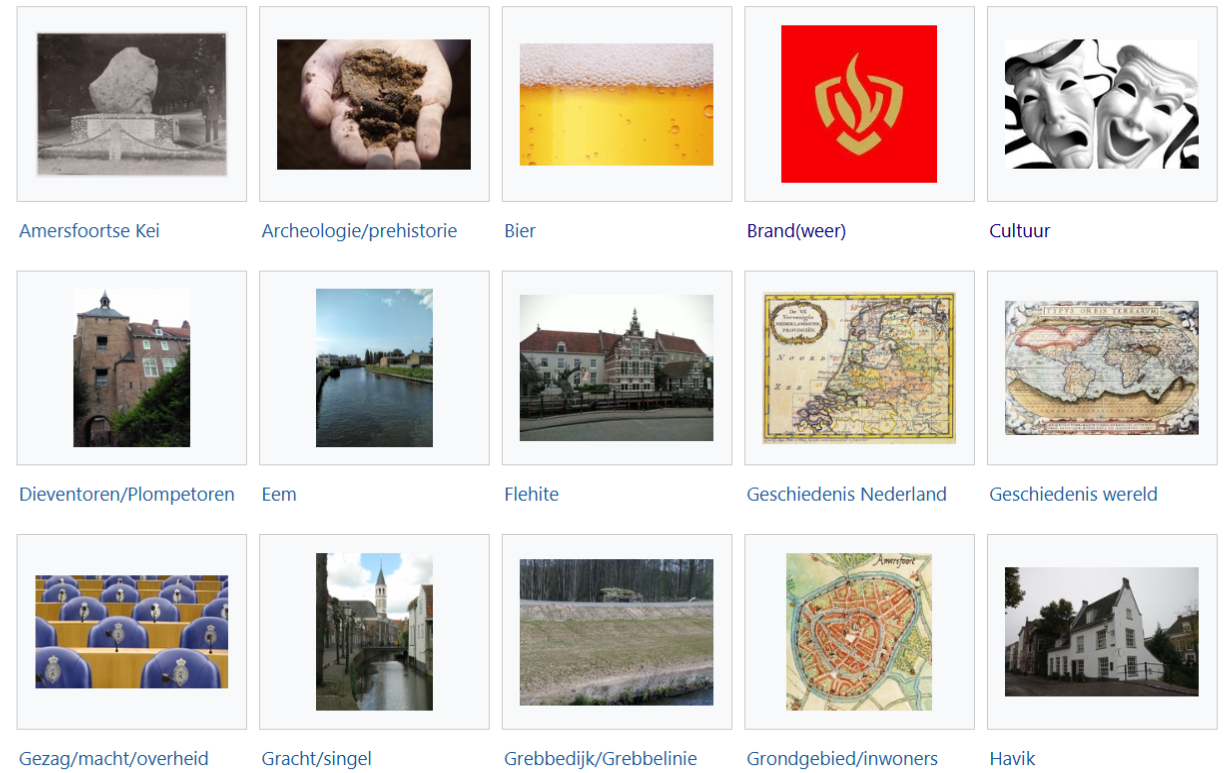1232x773 pixels.
Task: Open the Geschiedenis Nederland link
Action: click(x=846, y=494)
